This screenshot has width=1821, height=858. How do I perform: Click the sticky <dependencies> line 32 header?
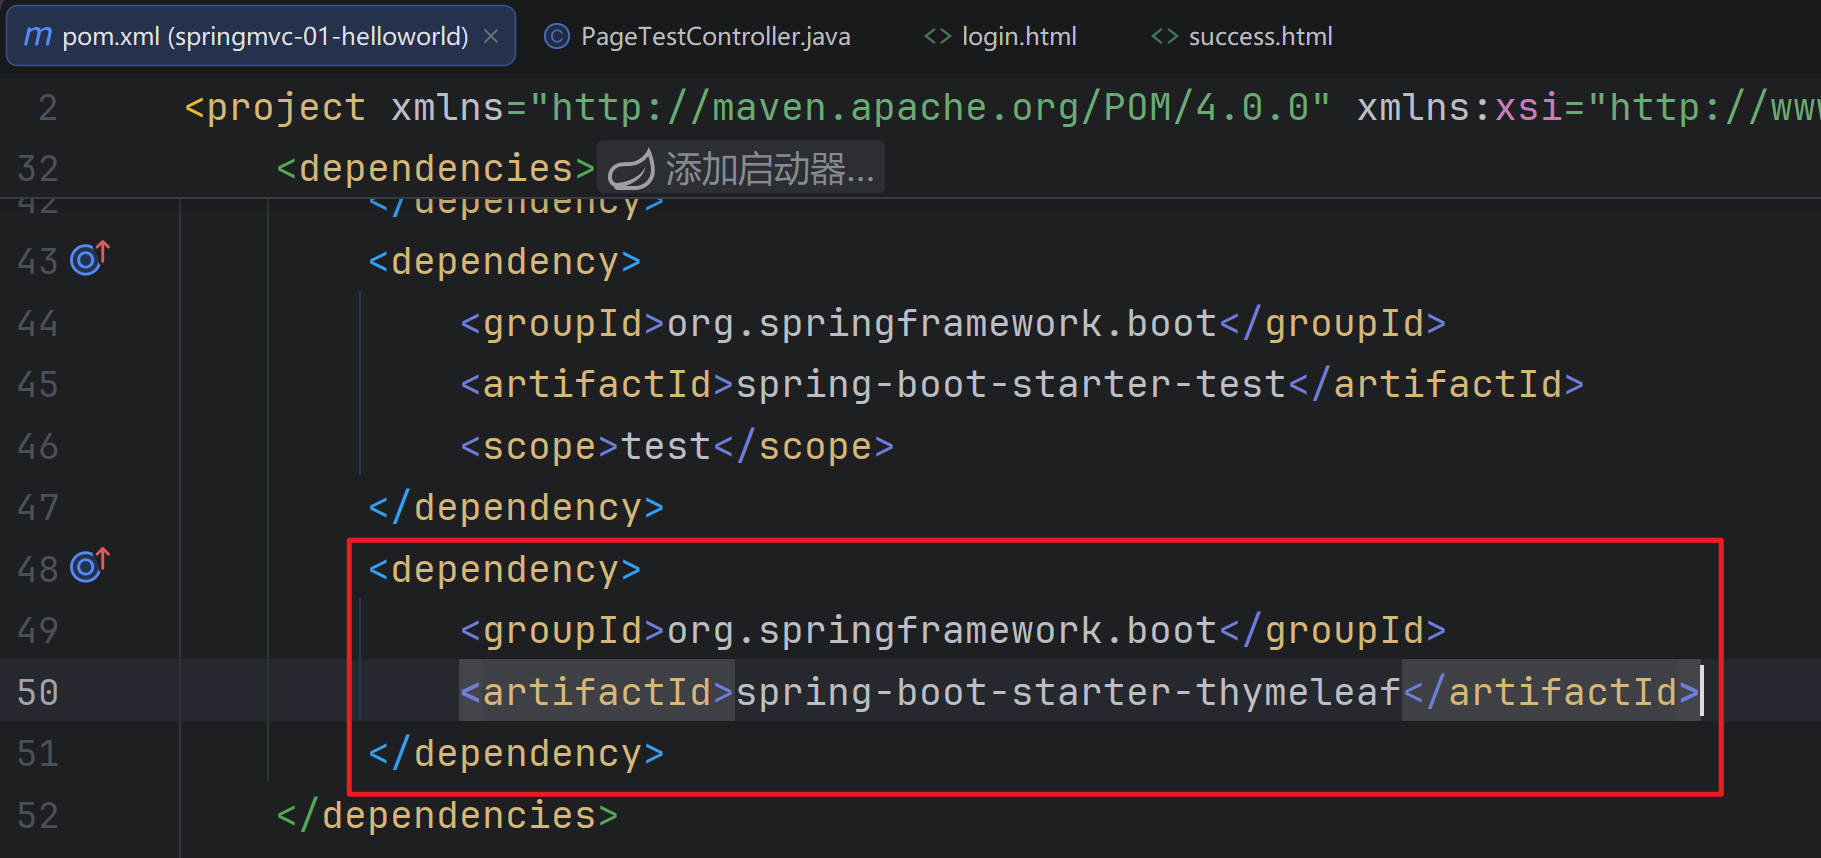pos(436,168)
